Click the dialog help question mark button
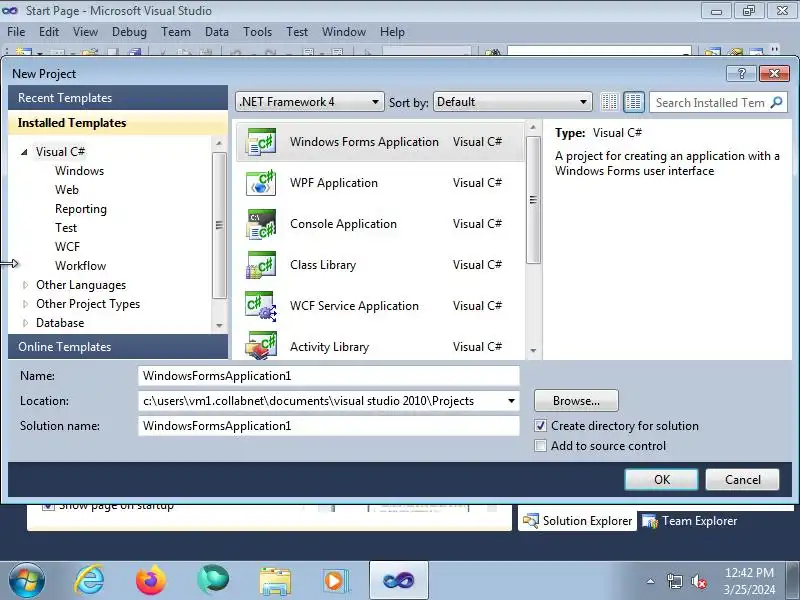This screenshot has width=800, height=600. (741, 73)
